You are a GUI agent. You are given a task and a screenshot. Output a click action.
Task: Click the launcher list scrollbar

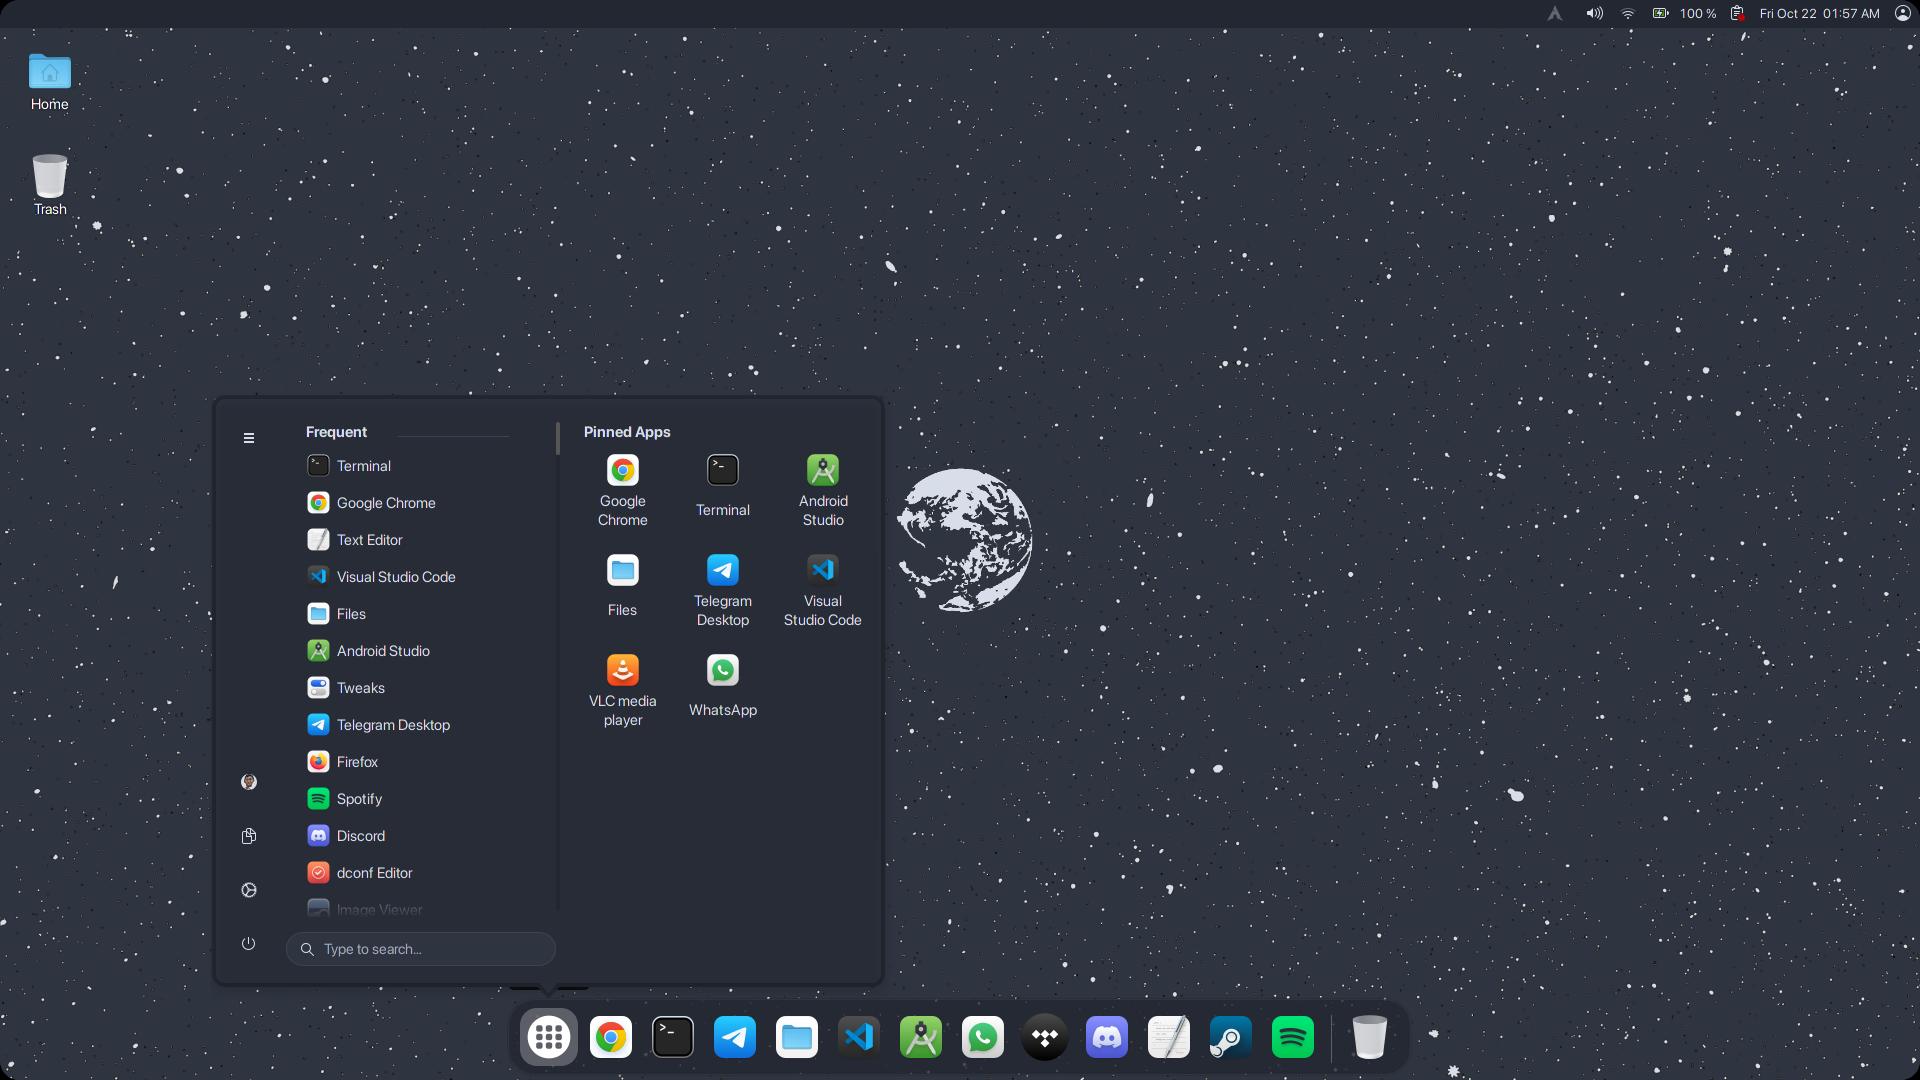(557, 439)
